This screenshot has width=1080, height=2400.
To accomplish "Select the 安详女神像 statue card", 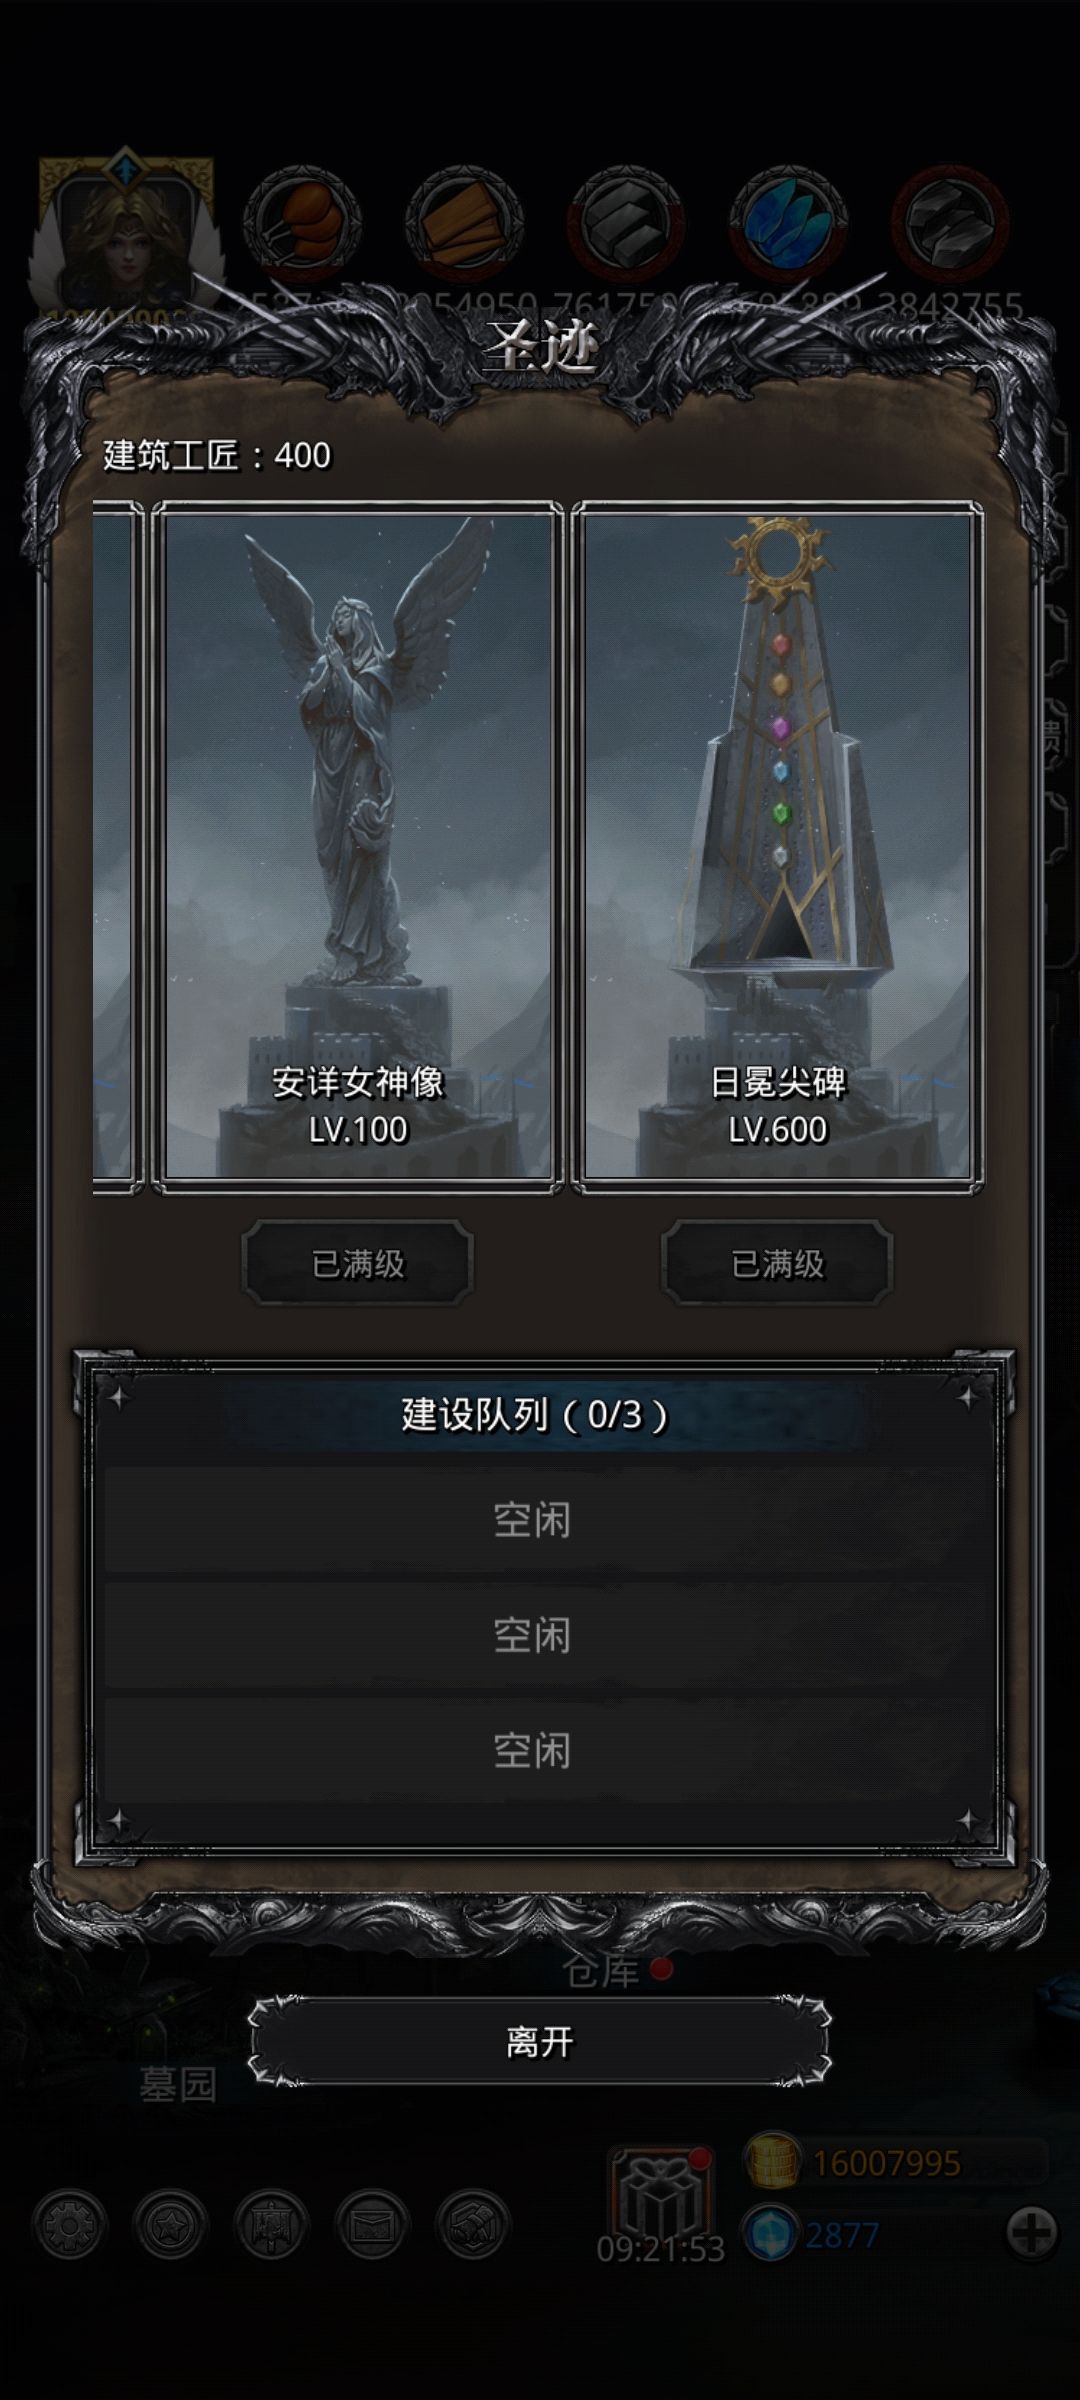I will 358,847.
